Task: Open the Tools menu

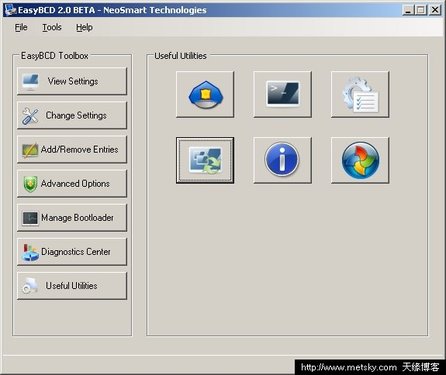Action: (x=52, y=27)
